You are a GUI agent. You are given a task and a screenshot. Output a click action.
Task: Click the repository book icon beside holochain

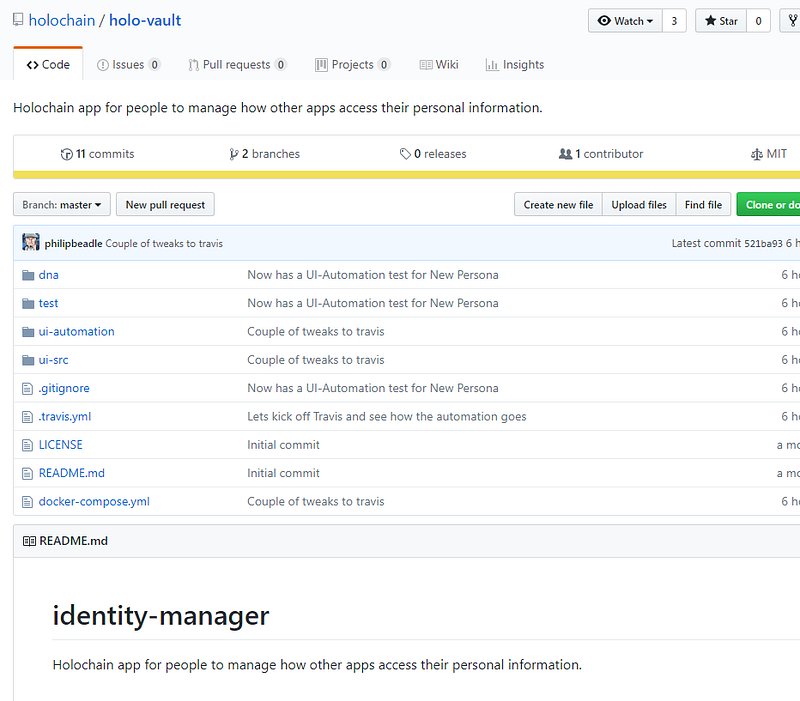(19, 21)
